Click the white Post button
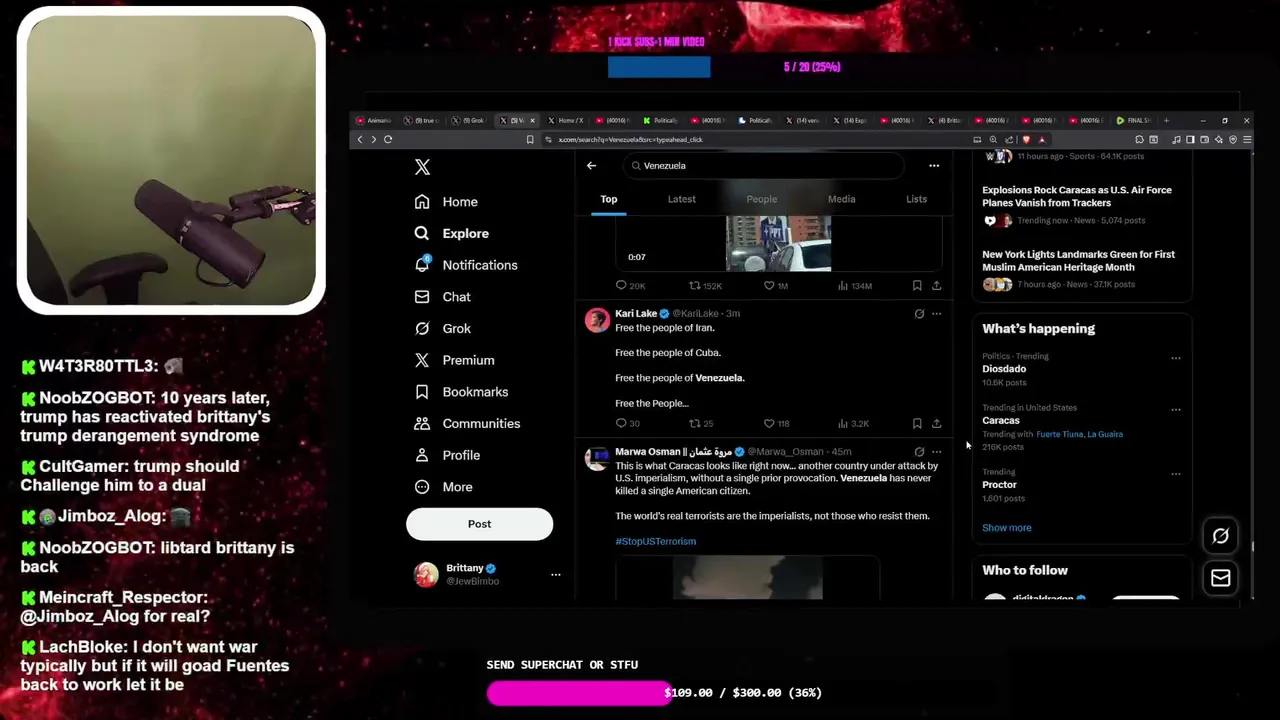1280x720 pixels. (479, 524)
